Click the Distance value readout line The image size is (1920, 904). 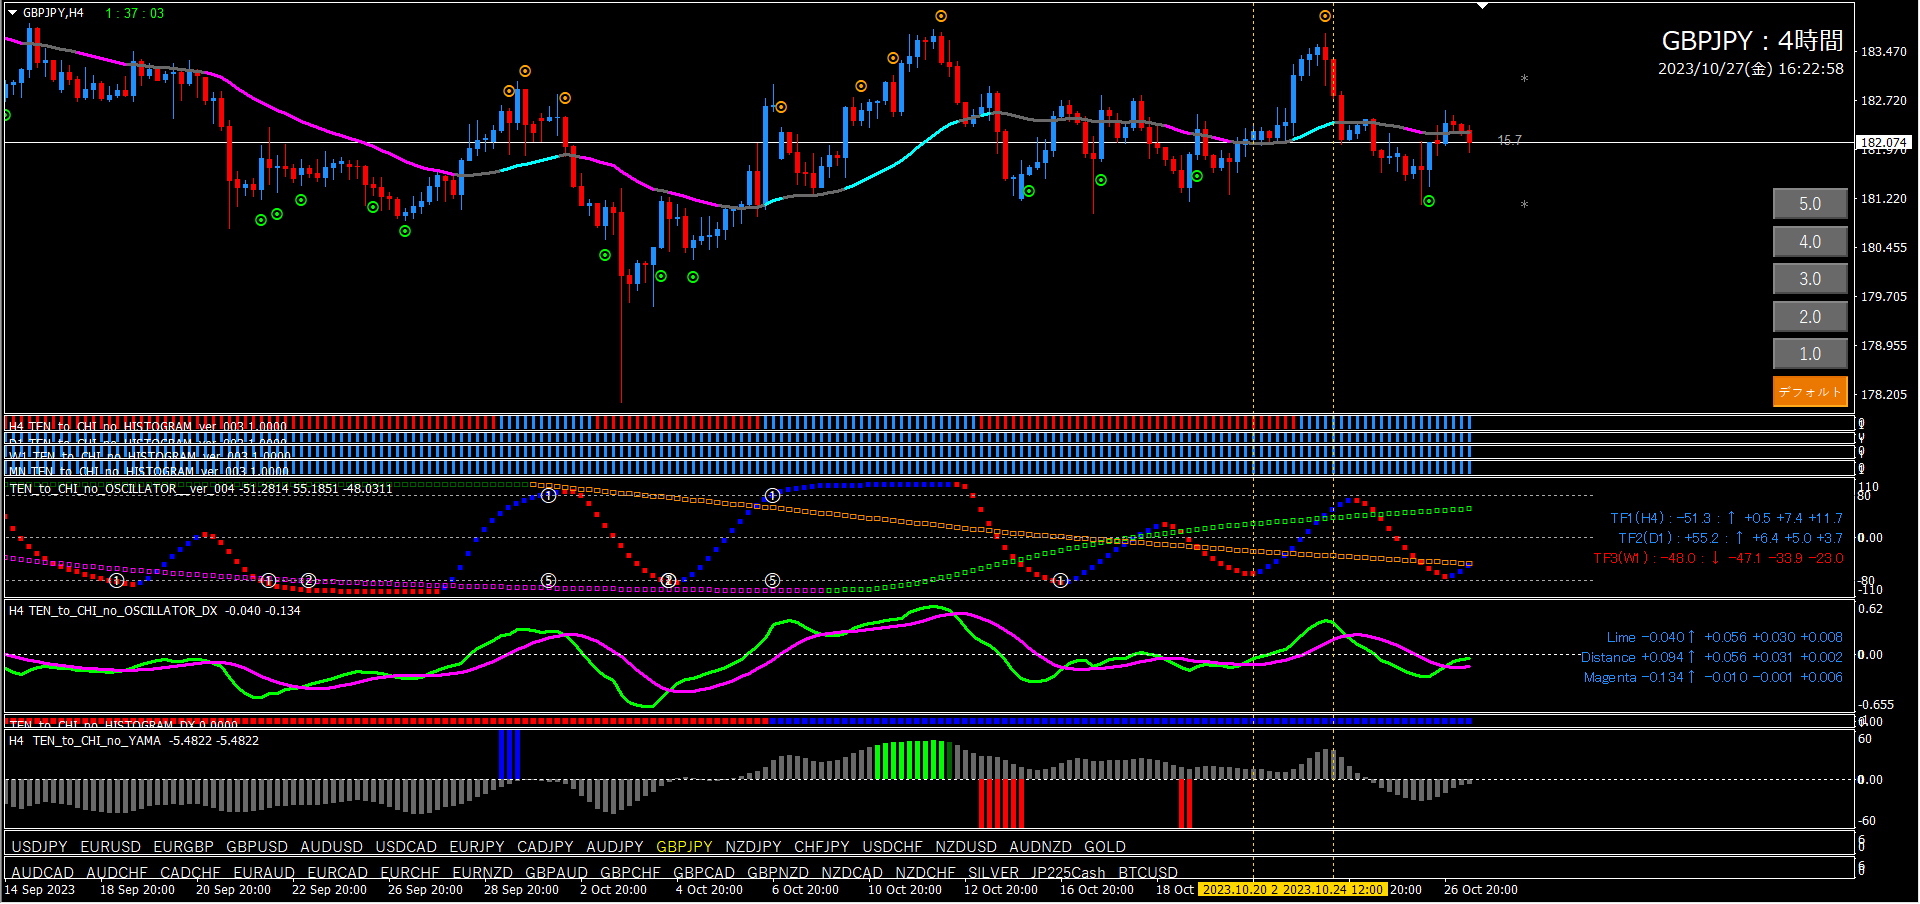tap(1711, 657)
